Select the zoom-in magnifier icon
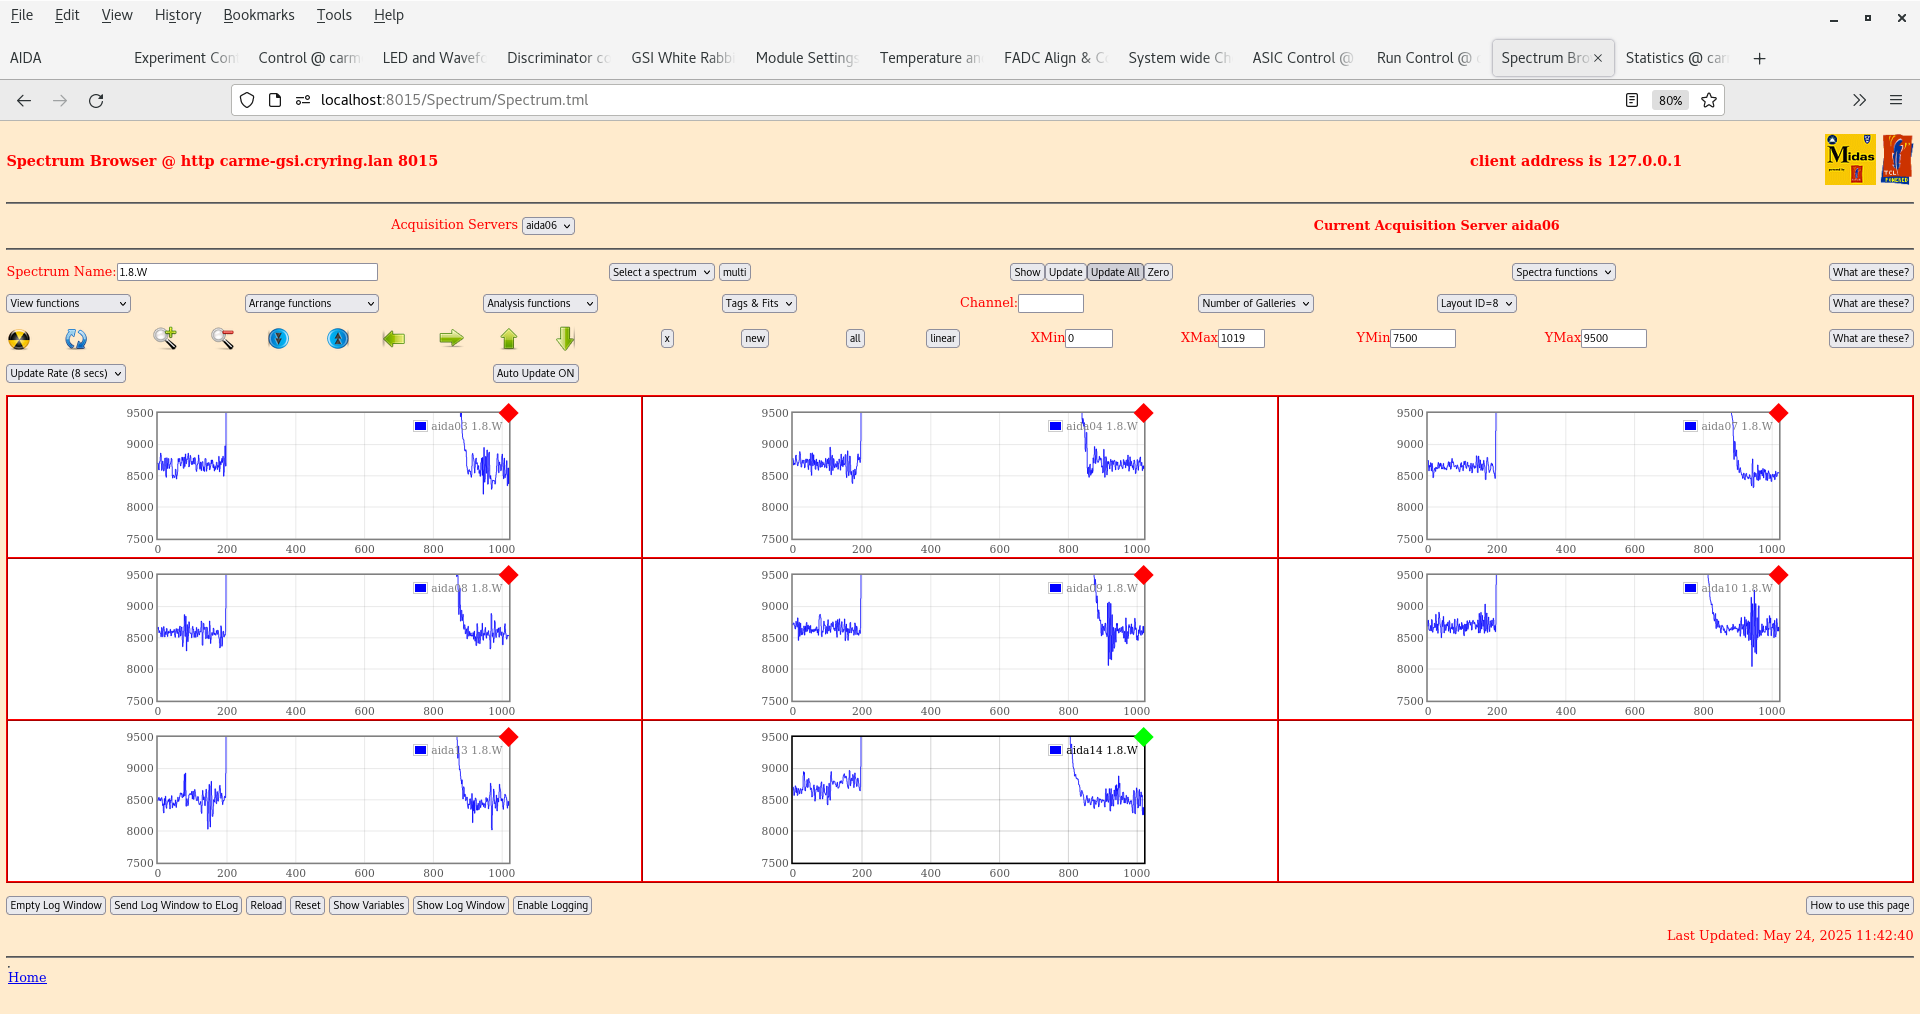1920x1014 pixels. click(165, 339)
